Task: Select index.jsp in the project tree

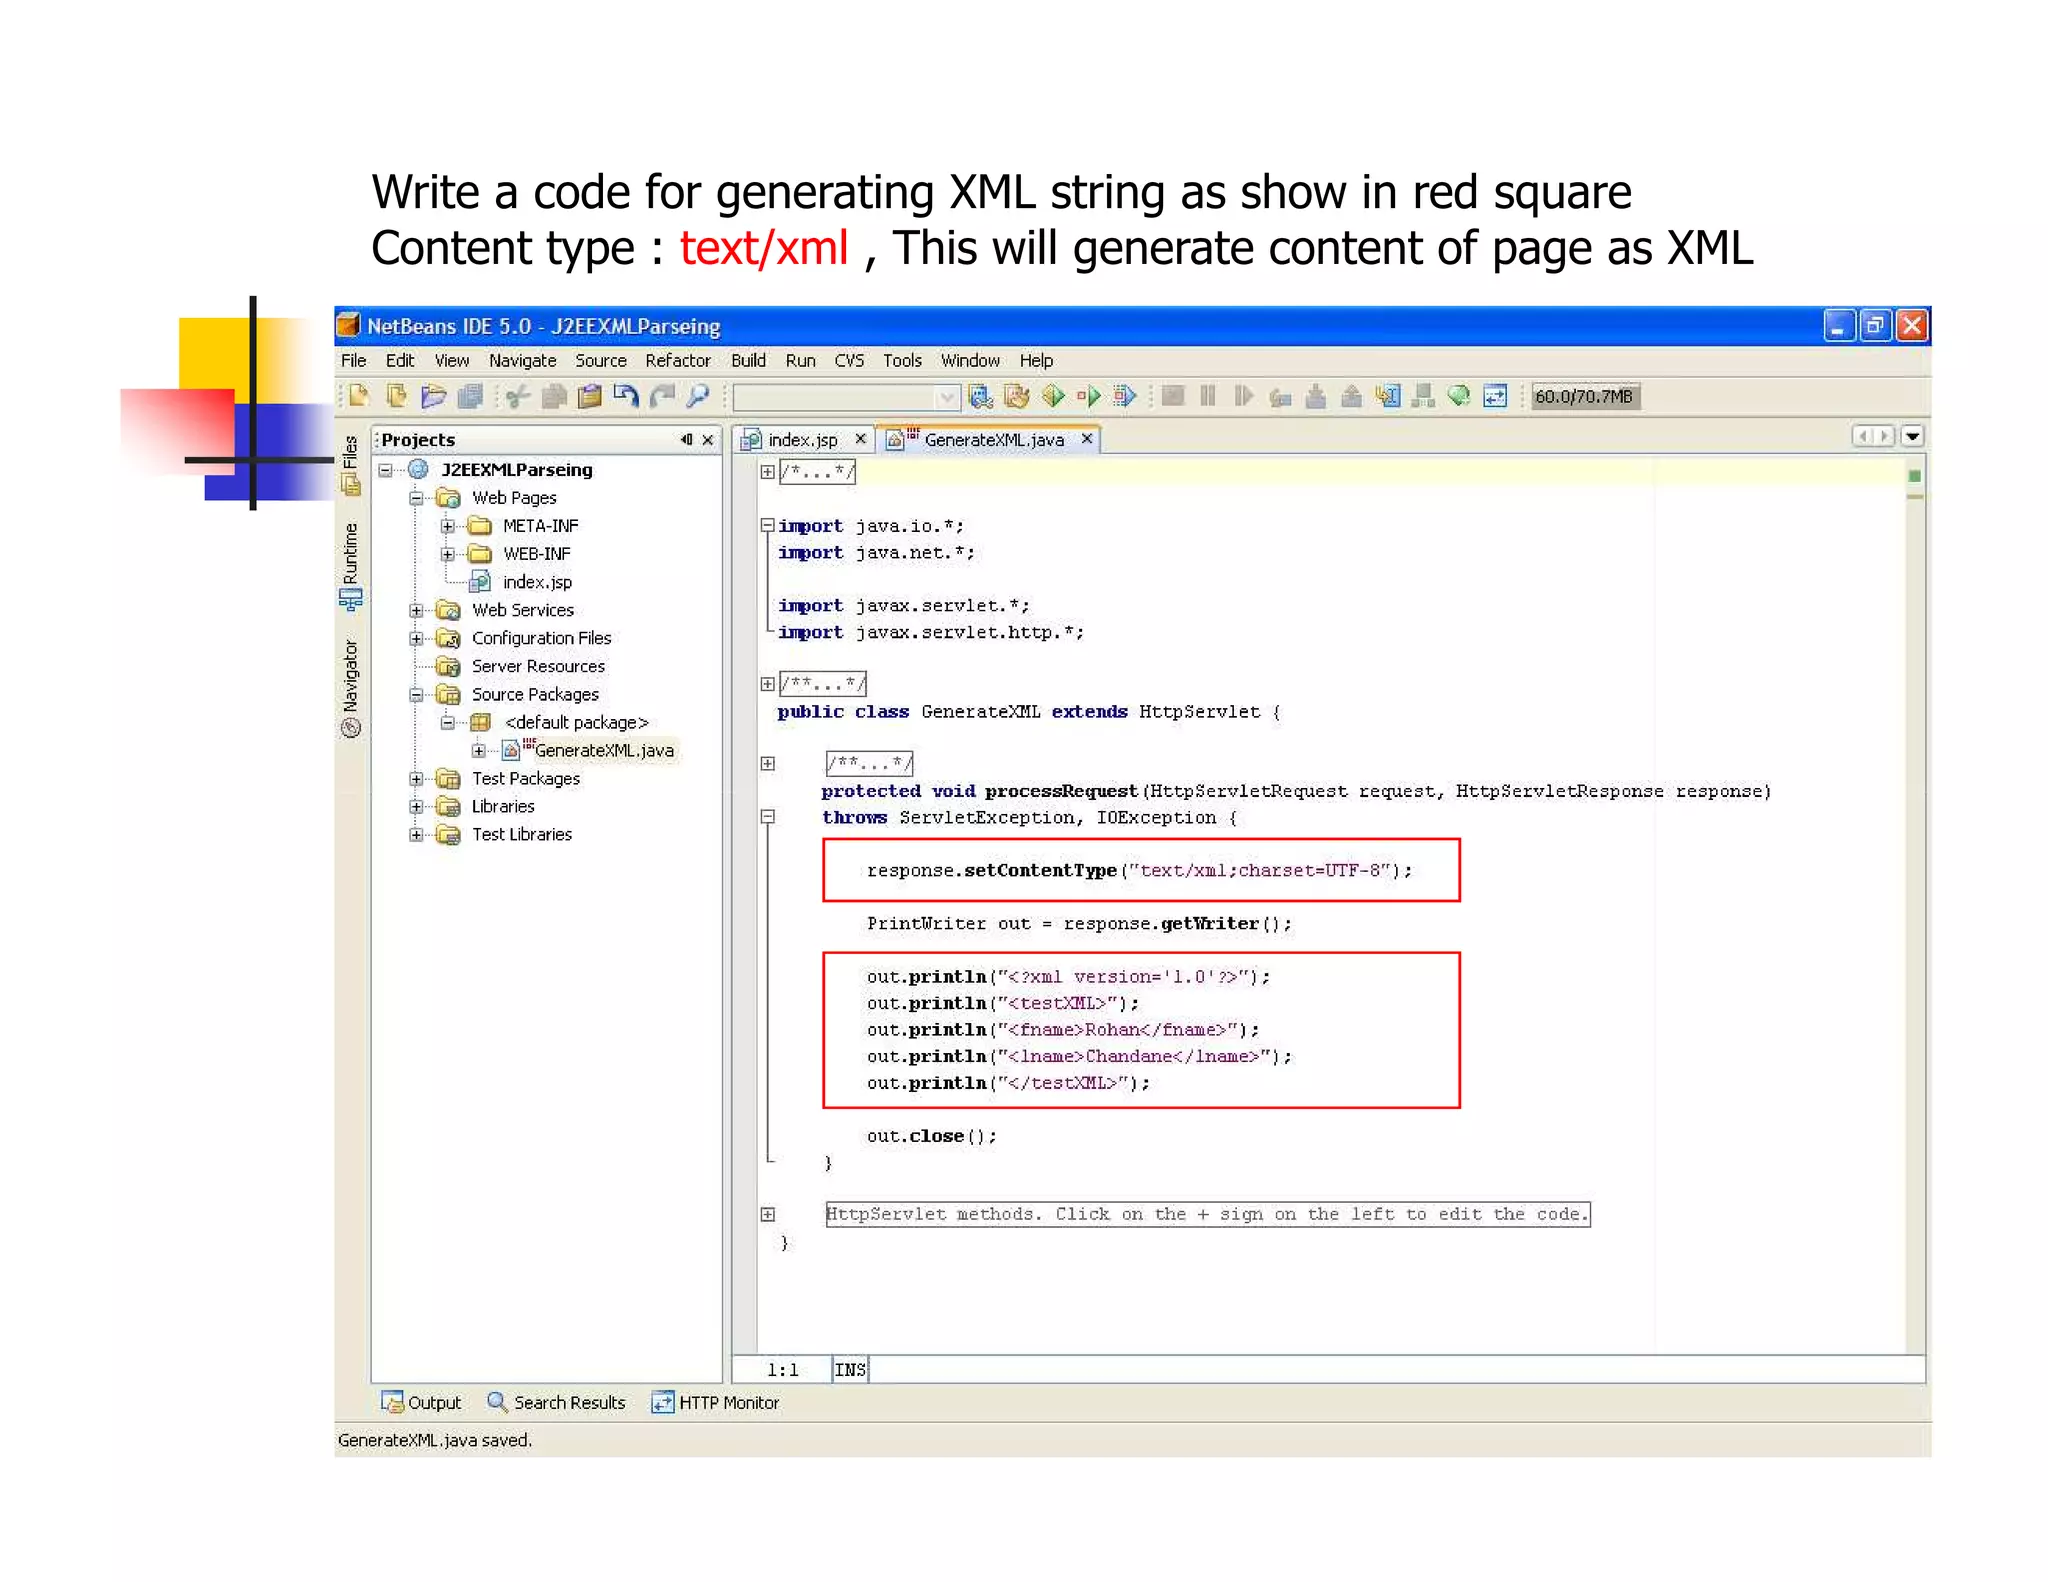Action: pyautogui.click(x=537, y=582)
